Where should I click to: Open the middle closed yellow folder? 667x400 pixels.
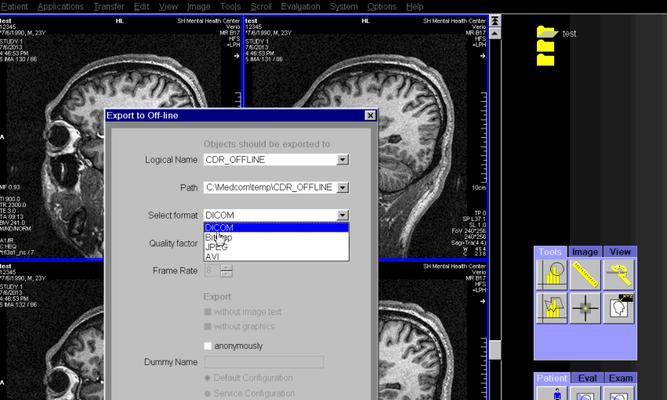tap(545, 46)
